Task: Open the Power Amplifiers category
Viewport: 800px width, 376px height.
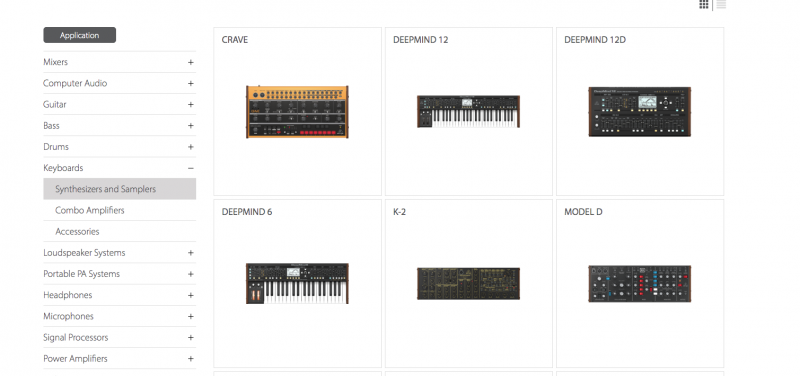Action: [x=76, y=359]
